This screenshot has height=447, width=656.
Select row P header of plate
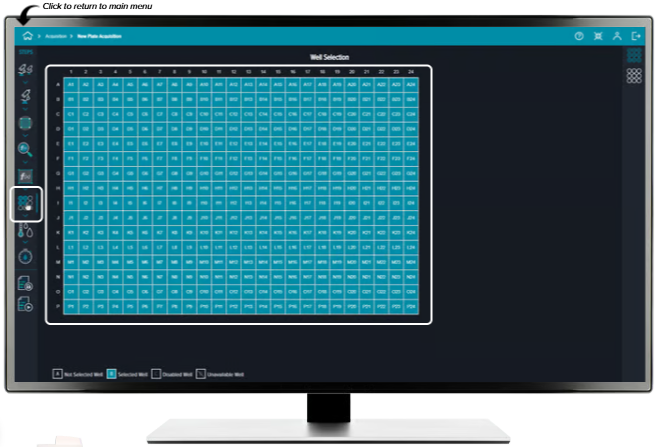(58, 306)
